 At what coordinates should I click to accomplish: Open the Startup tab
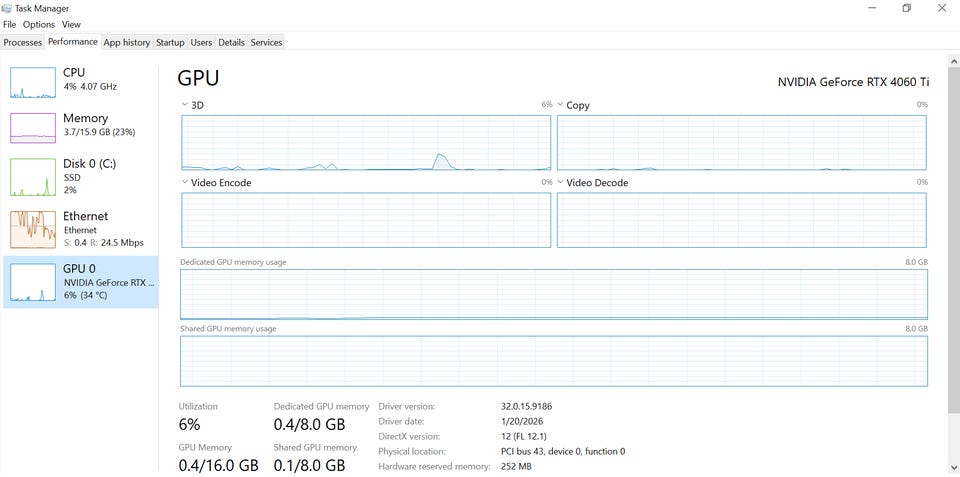pos(170,42)
